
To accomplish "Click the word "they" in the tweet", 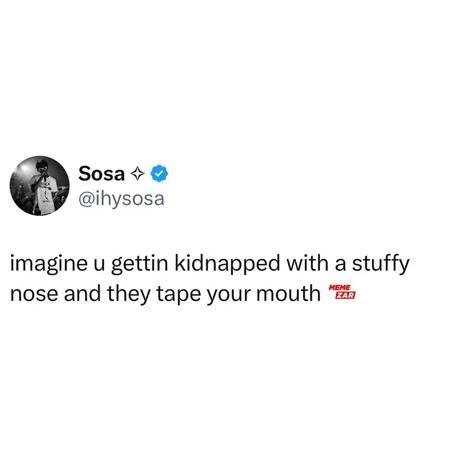I will (128, 294).
